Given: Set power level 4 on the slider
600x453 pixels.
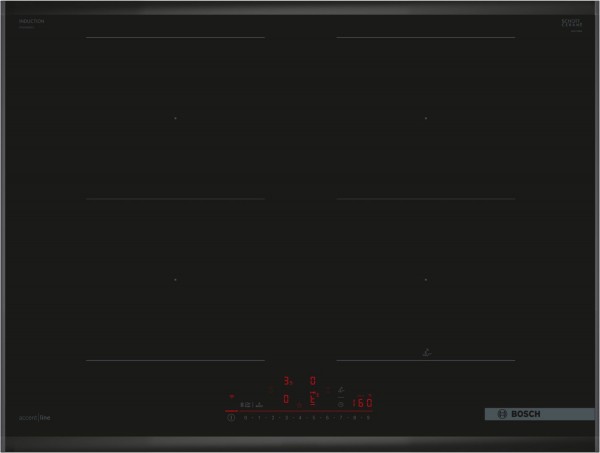Looking at the screenshot, I should coord(300,418).
